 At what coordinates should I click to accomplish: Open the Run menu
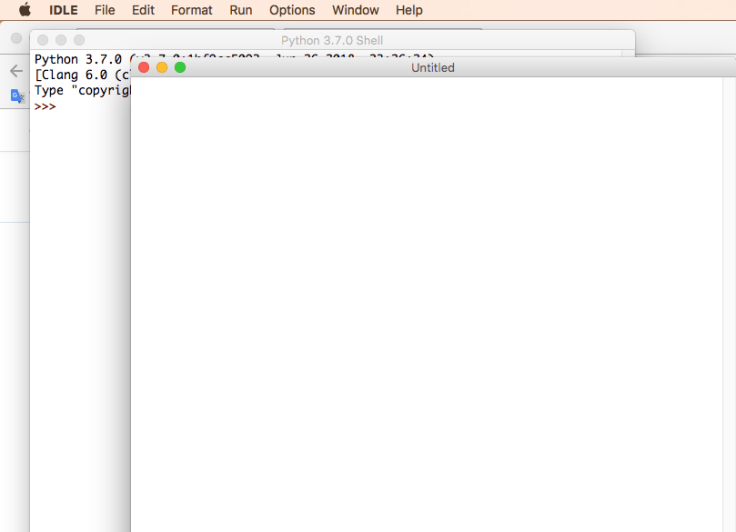pyautogui.click(x=240, y=10)
